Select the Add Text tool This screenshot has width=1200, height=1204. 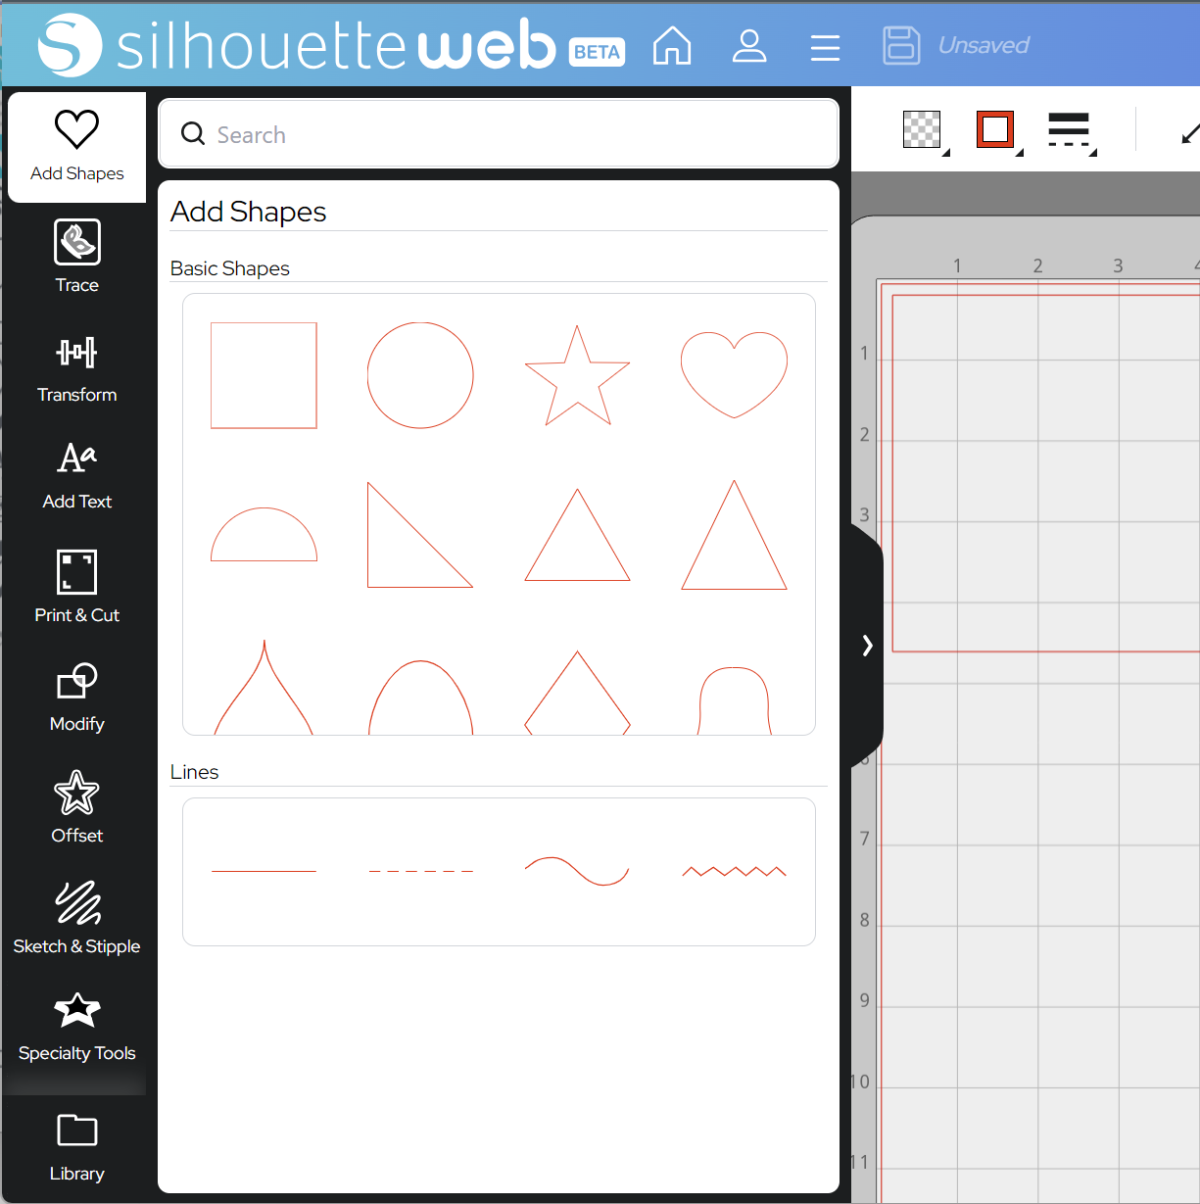pyautogui.click(x=77, y=477)
